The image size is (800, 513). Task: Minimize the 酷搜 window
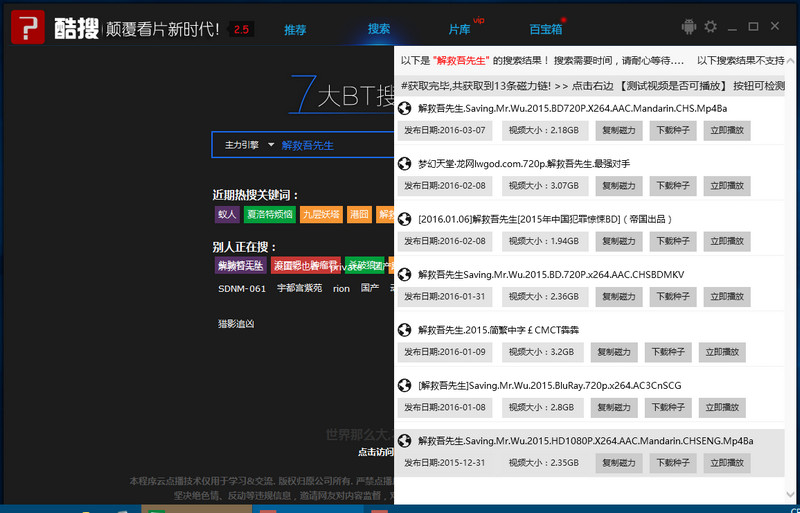pos(732,28)
